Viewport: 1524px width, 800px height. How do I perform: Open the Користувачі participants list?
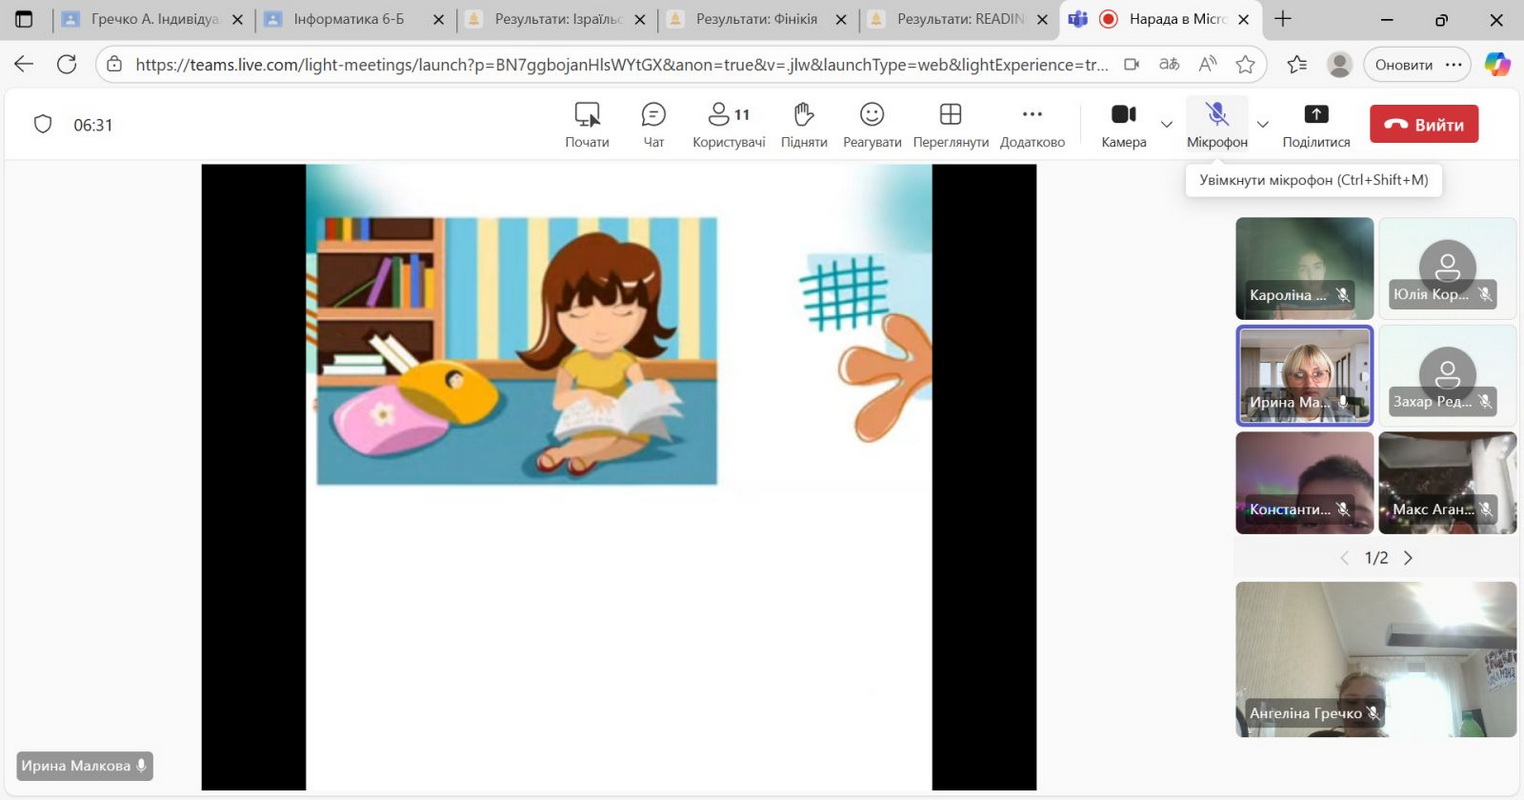click(x=728, y=125)
